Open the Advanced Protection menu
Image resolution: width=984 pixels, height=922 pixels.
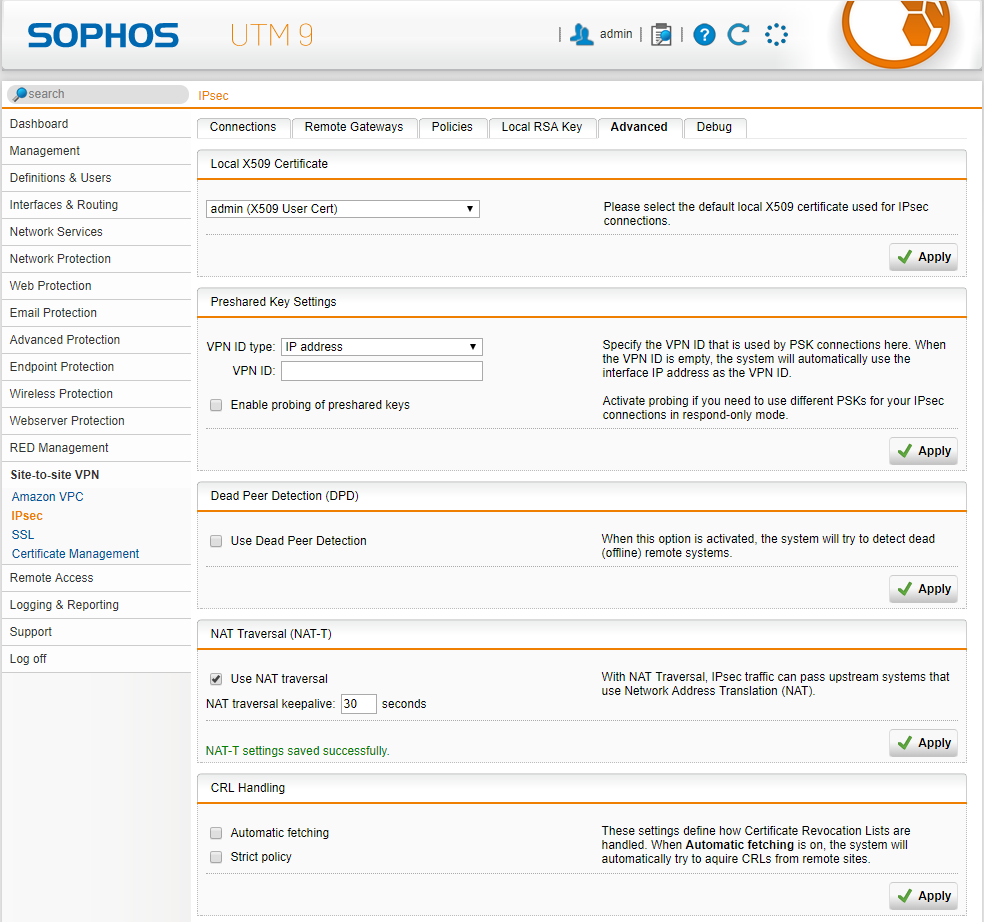coord(97,340)
